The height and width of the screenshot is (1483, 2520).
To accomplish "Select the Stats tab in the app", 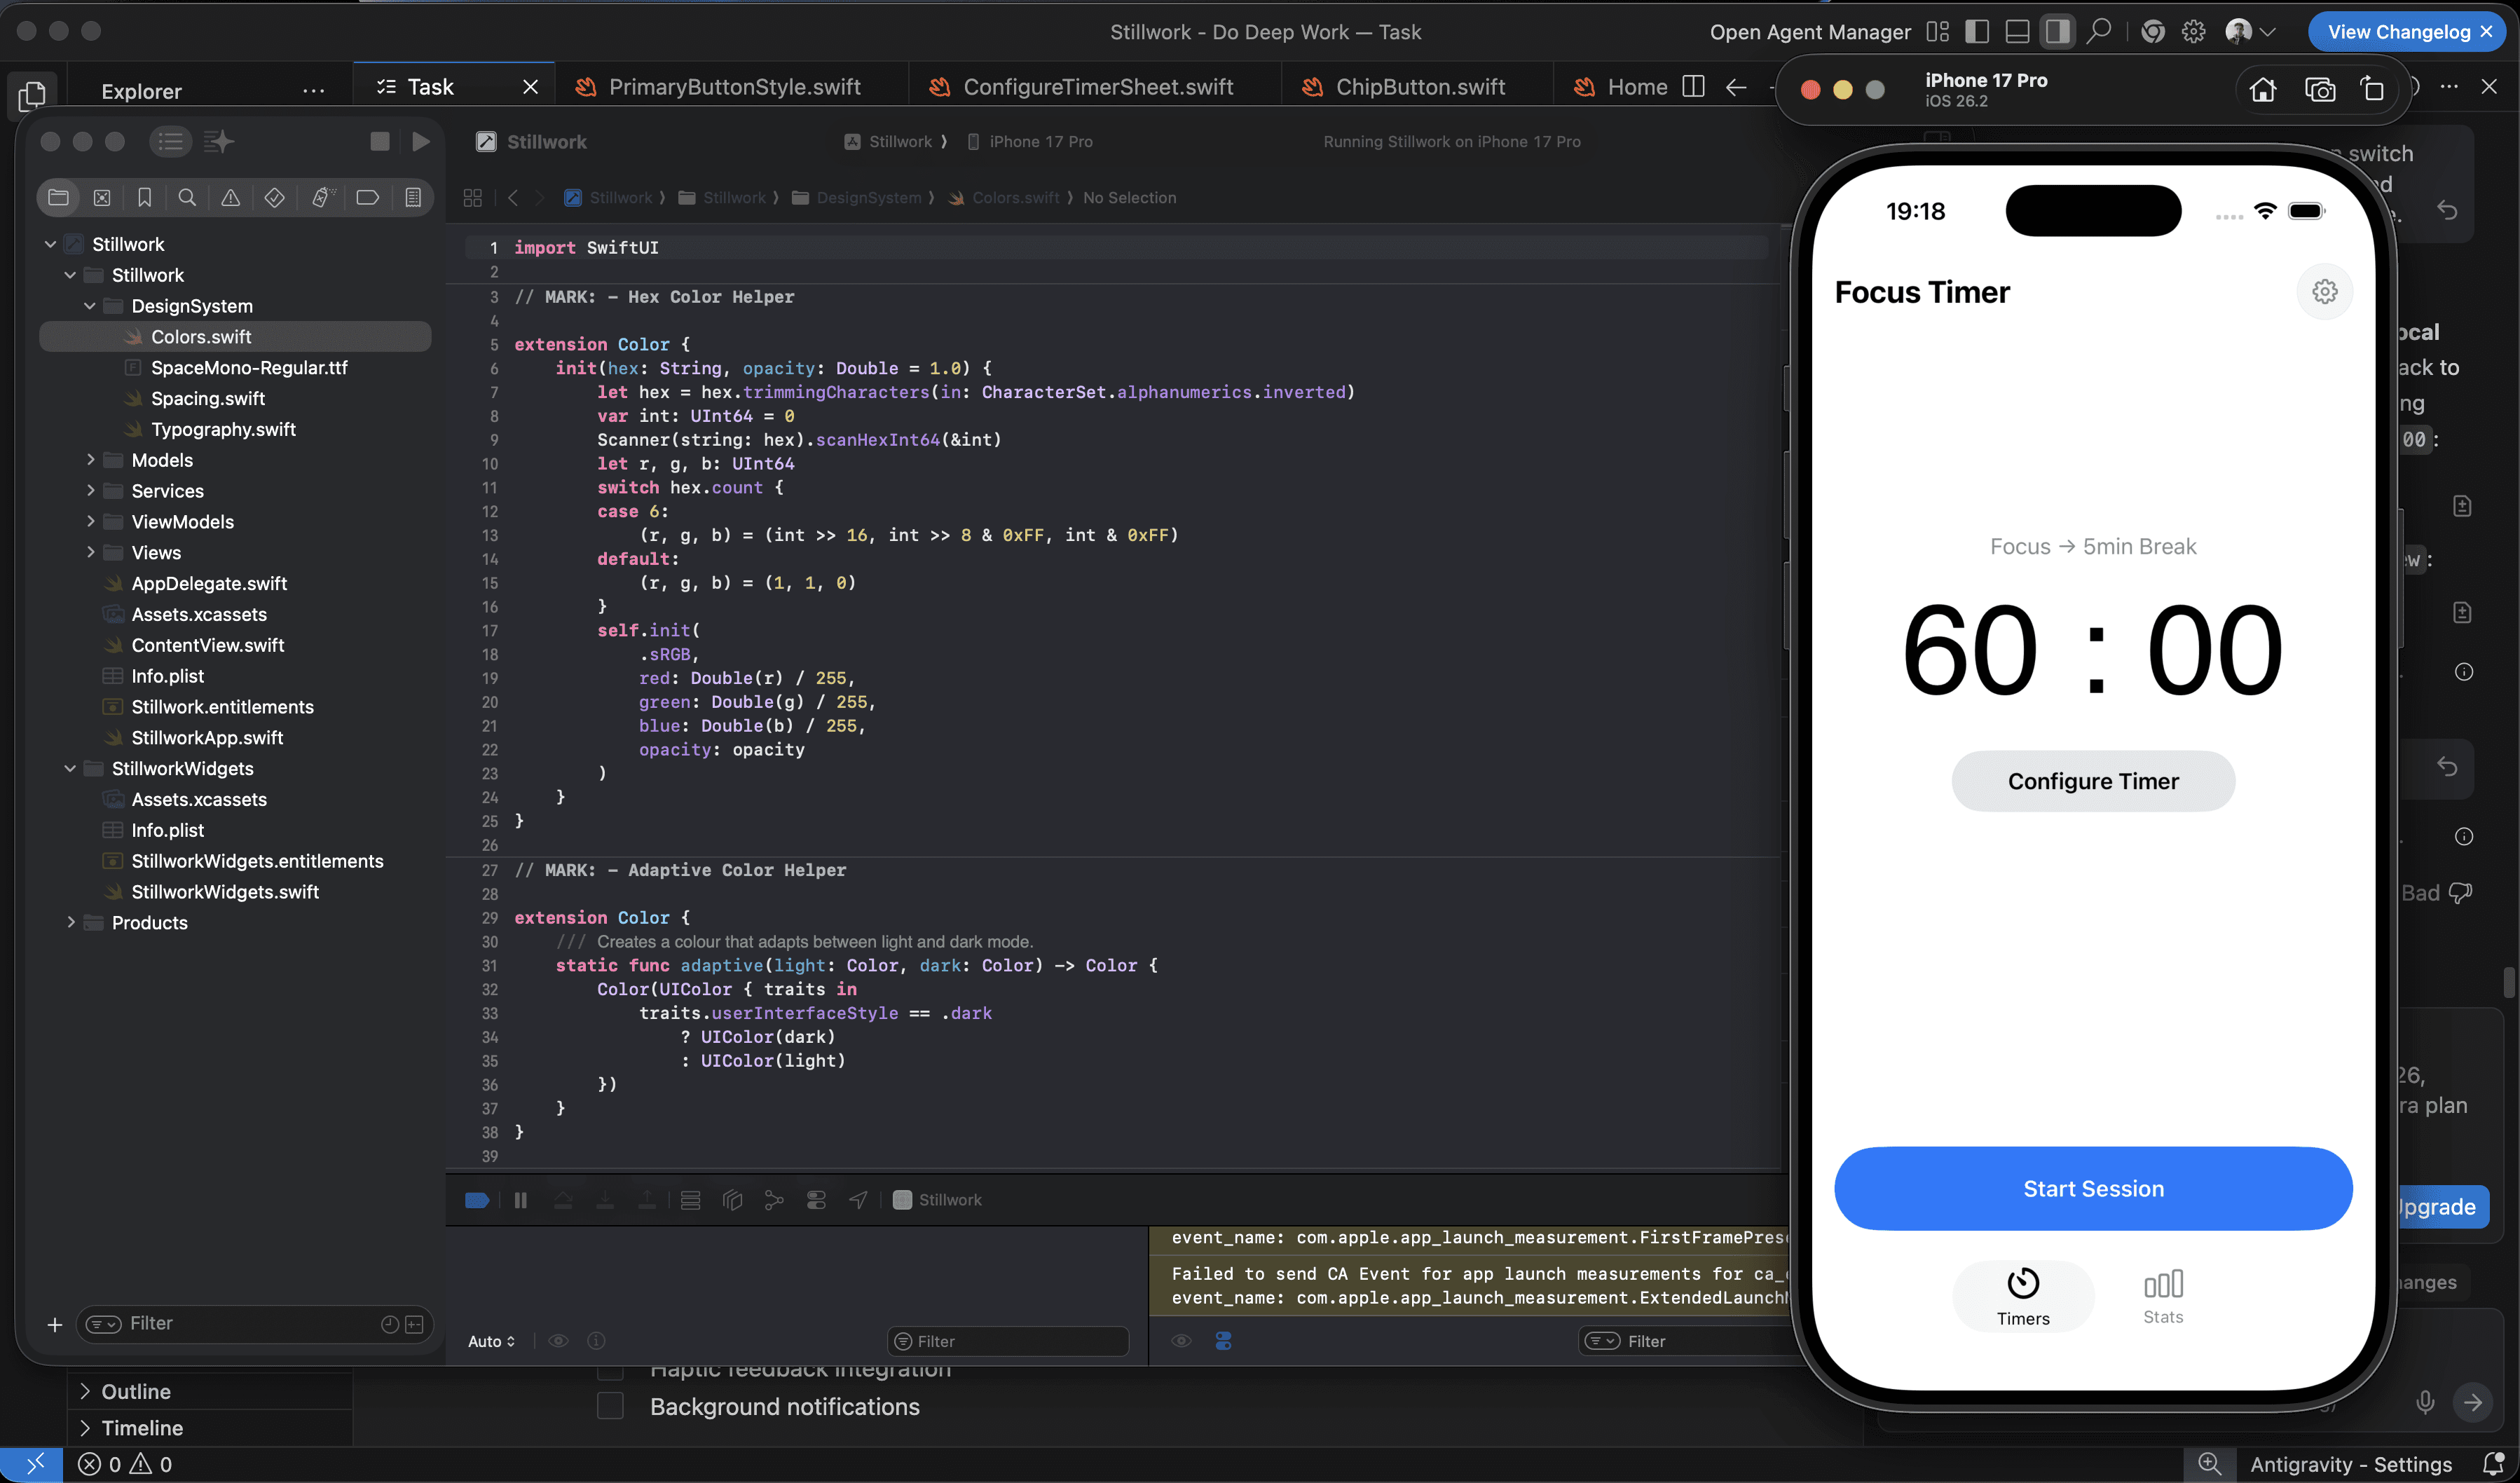I will click(x=2162, y=1297).
